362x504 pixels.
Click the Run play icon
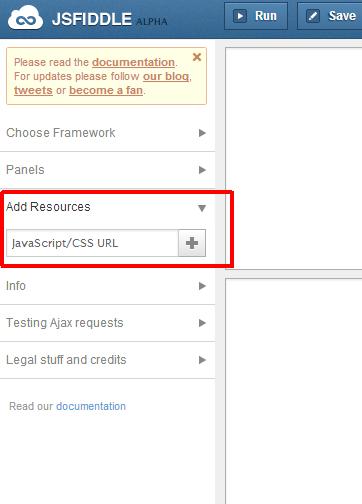(x=240, y=16)
